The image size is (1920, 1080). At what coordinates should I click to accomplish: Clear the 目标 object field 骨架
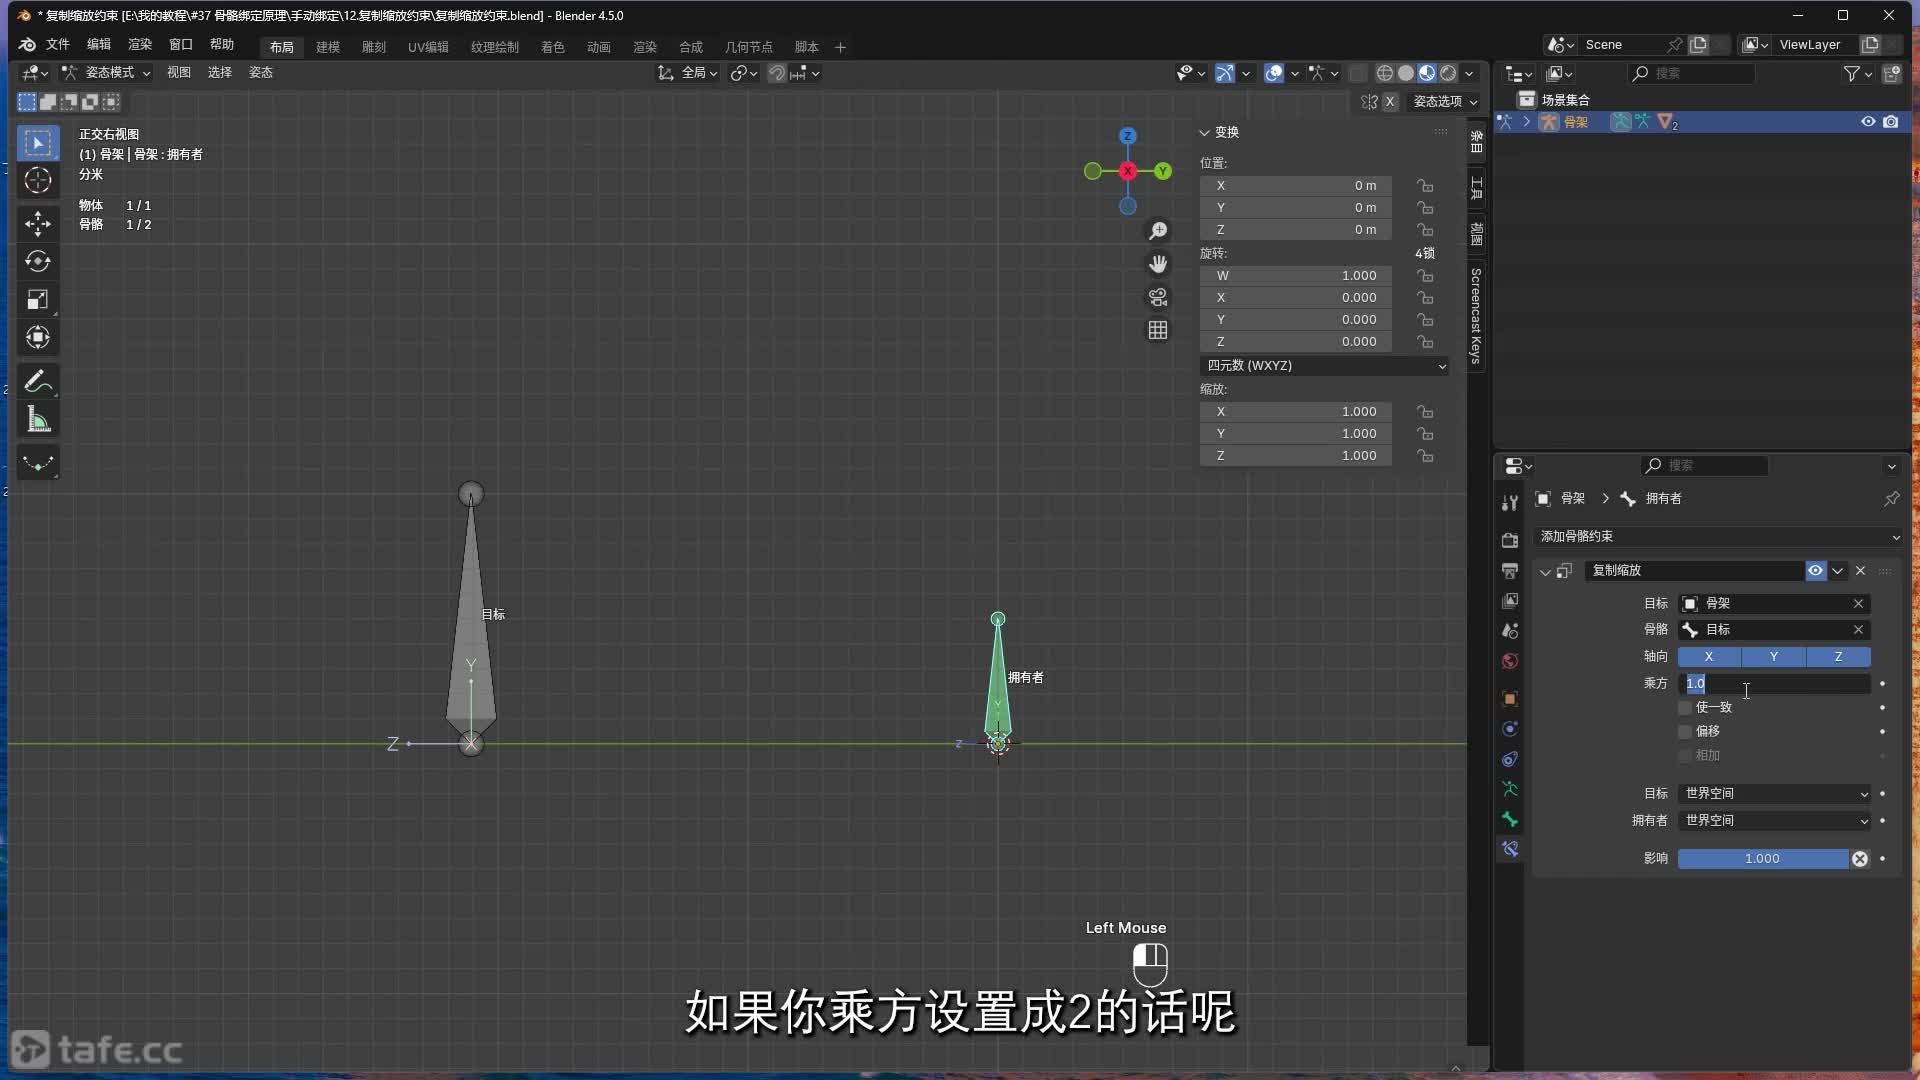click(1858, 603)
